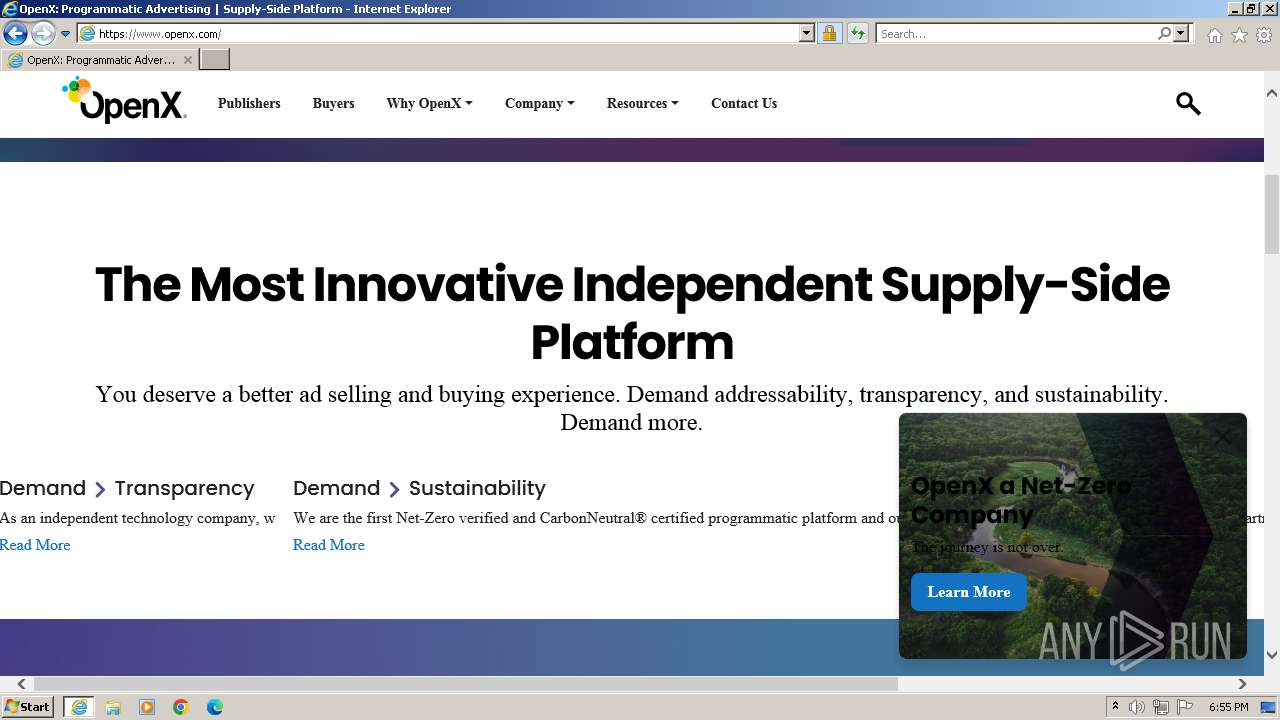Click the security lock icon
The image size is (1280, 720).
829,33
